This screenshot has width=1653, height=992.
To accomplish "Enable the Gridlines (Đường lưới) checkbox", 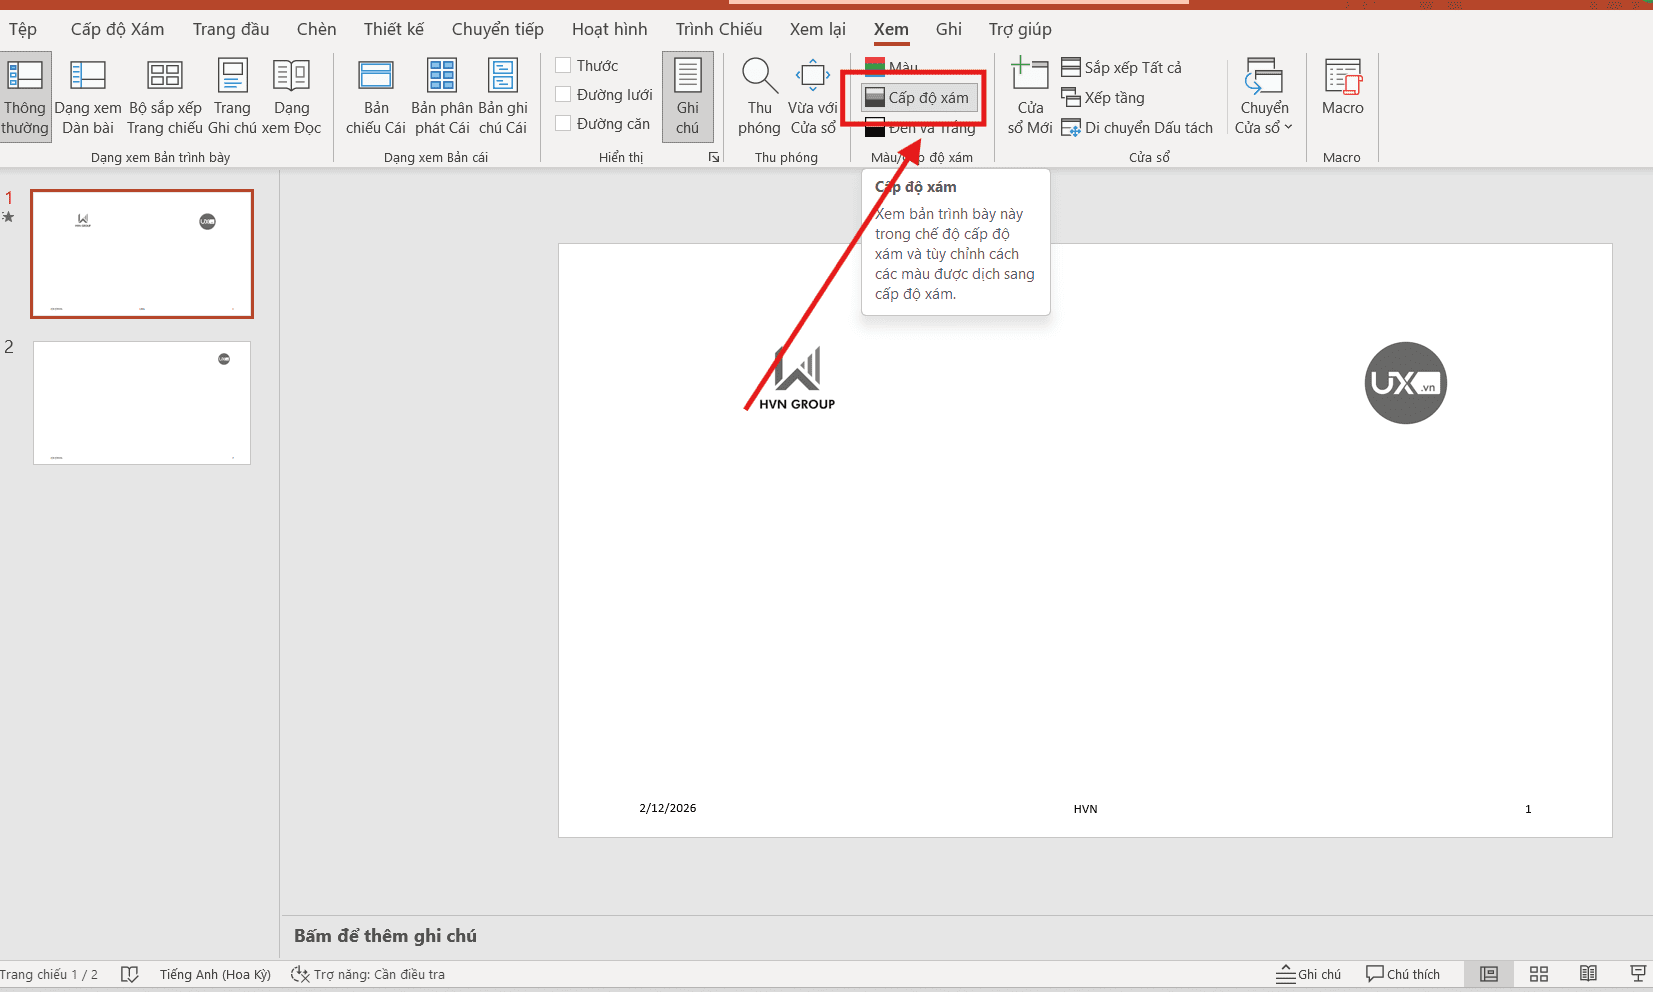I will [x=564, y=94].
